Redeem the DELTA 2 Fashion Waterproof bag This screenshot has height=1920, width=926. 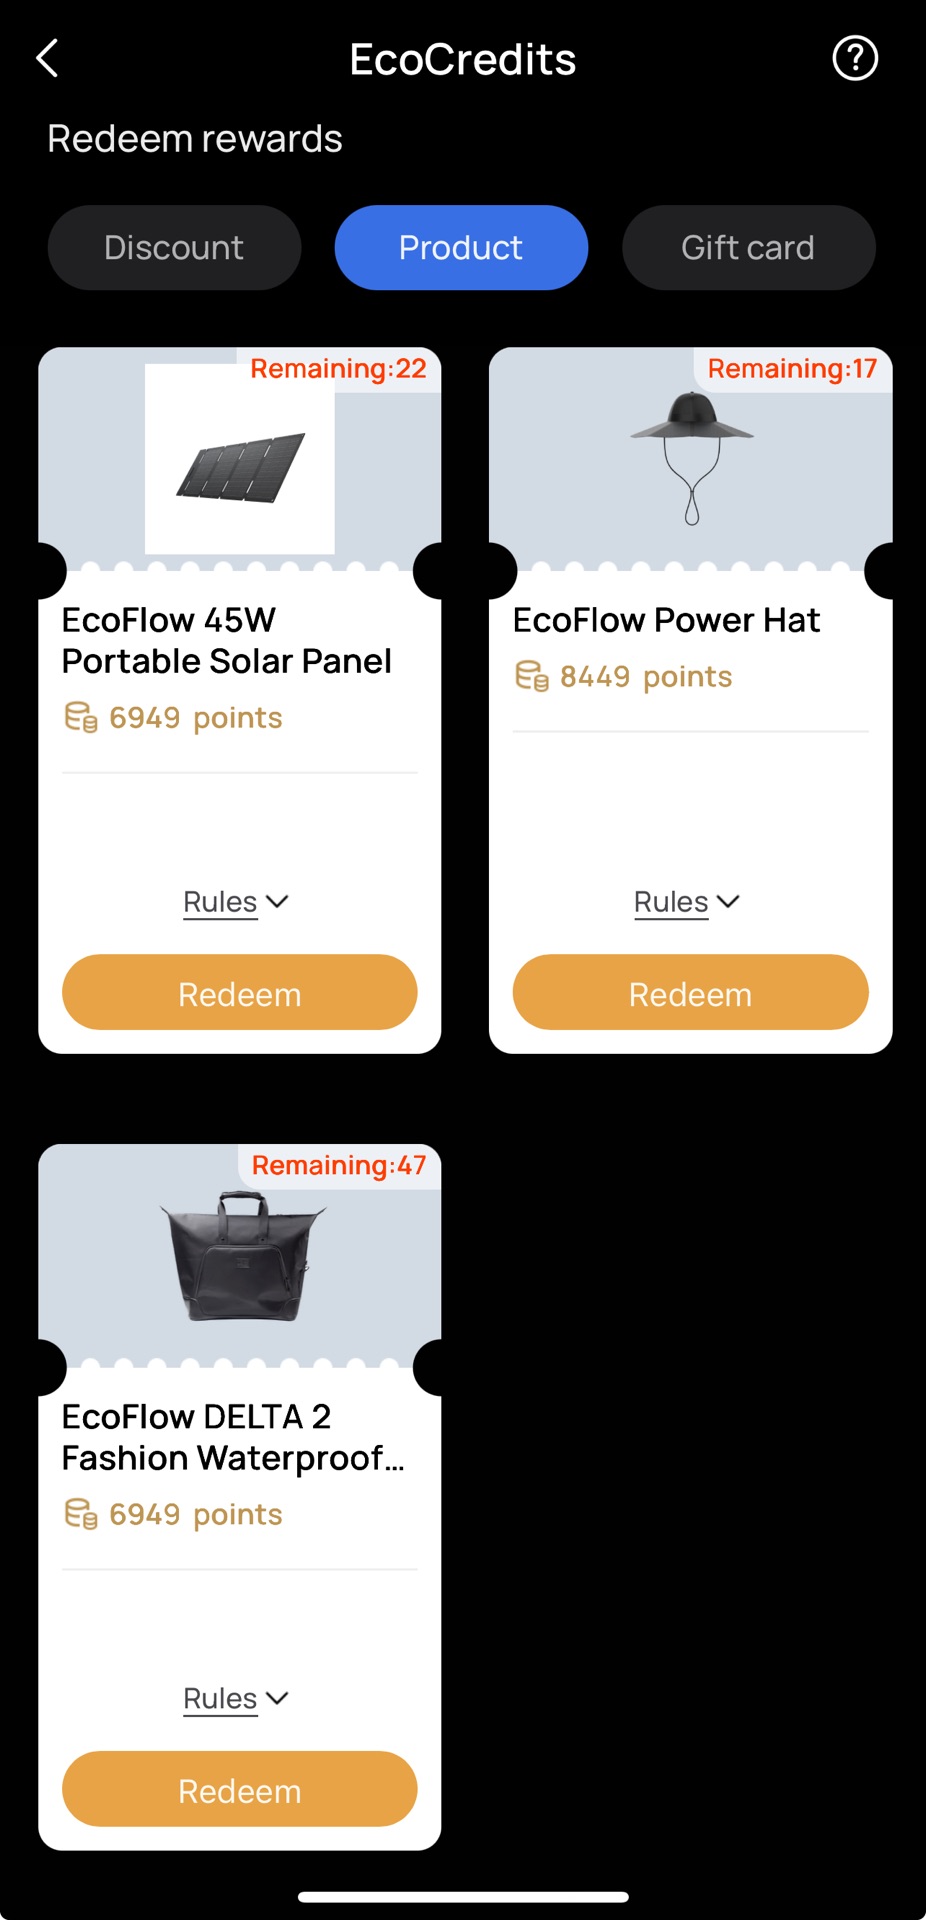tap(240, 1790)
